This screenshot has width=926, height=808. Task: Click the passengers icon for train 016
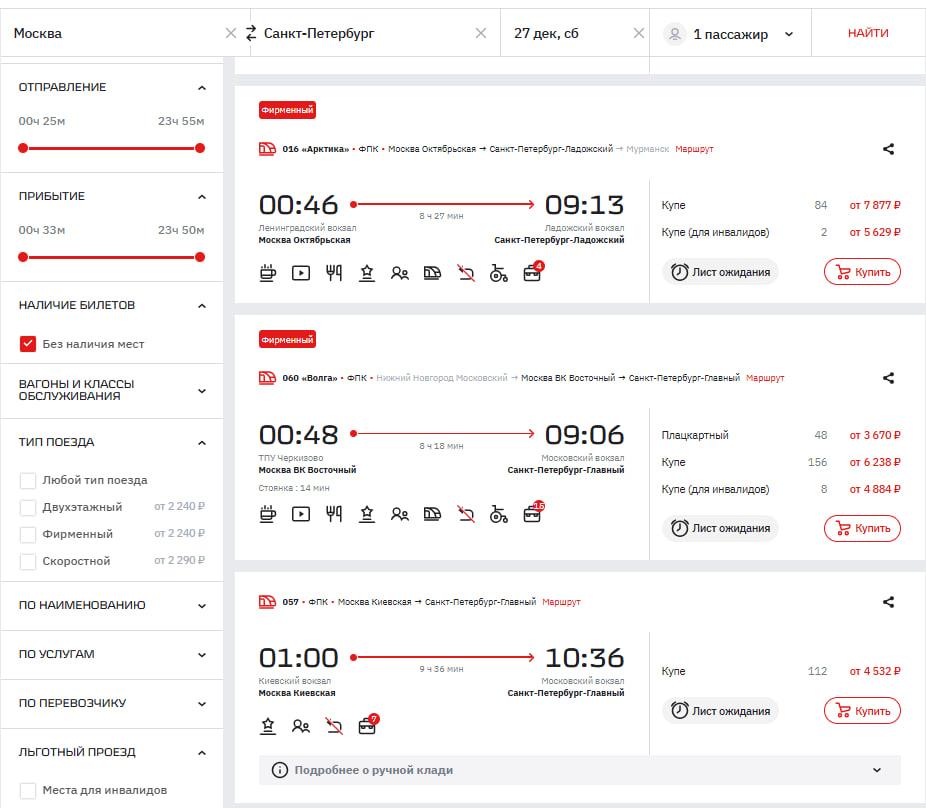[x=400, y=273]
